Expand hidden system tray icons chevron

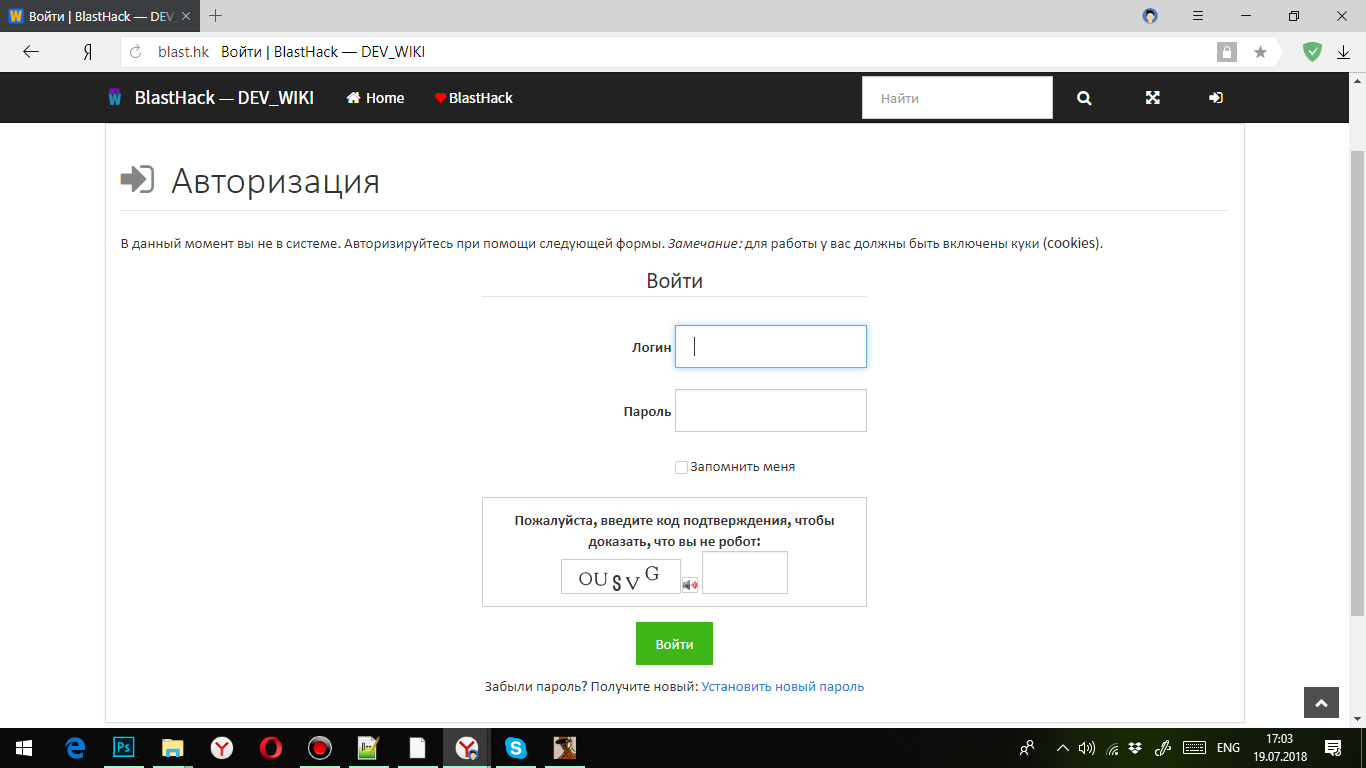click(x=1062, y=748)
